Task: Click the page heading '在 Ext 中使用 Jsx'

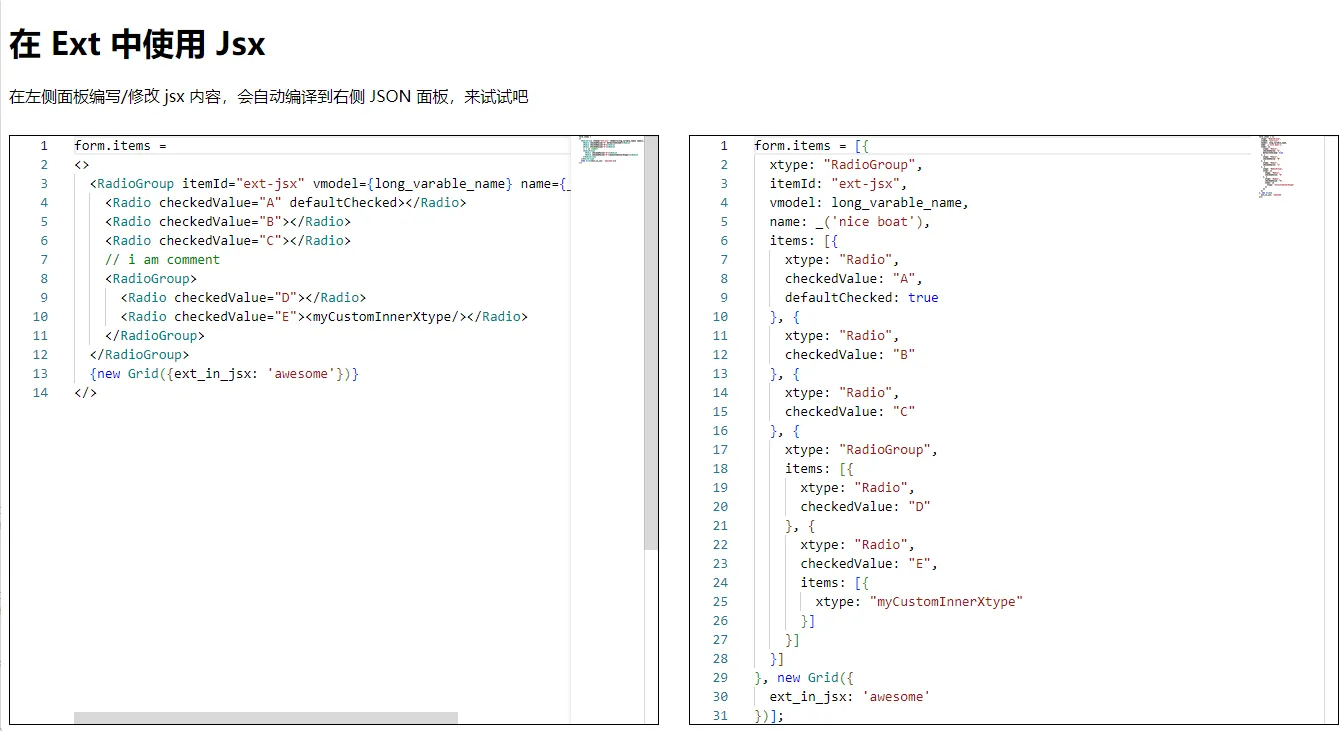Action: (x=137, y=44)
